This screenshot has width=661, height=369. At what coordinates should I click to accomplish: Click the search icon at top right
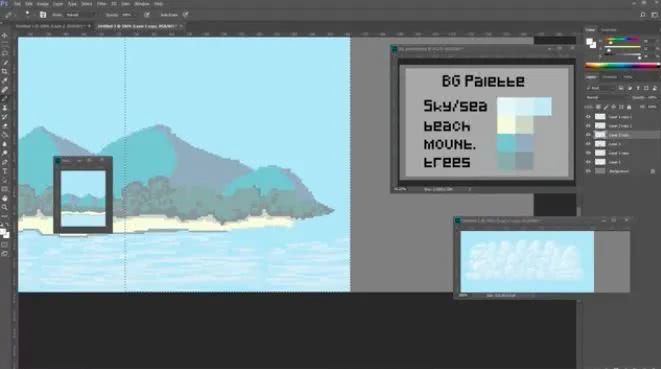[642, 15]
